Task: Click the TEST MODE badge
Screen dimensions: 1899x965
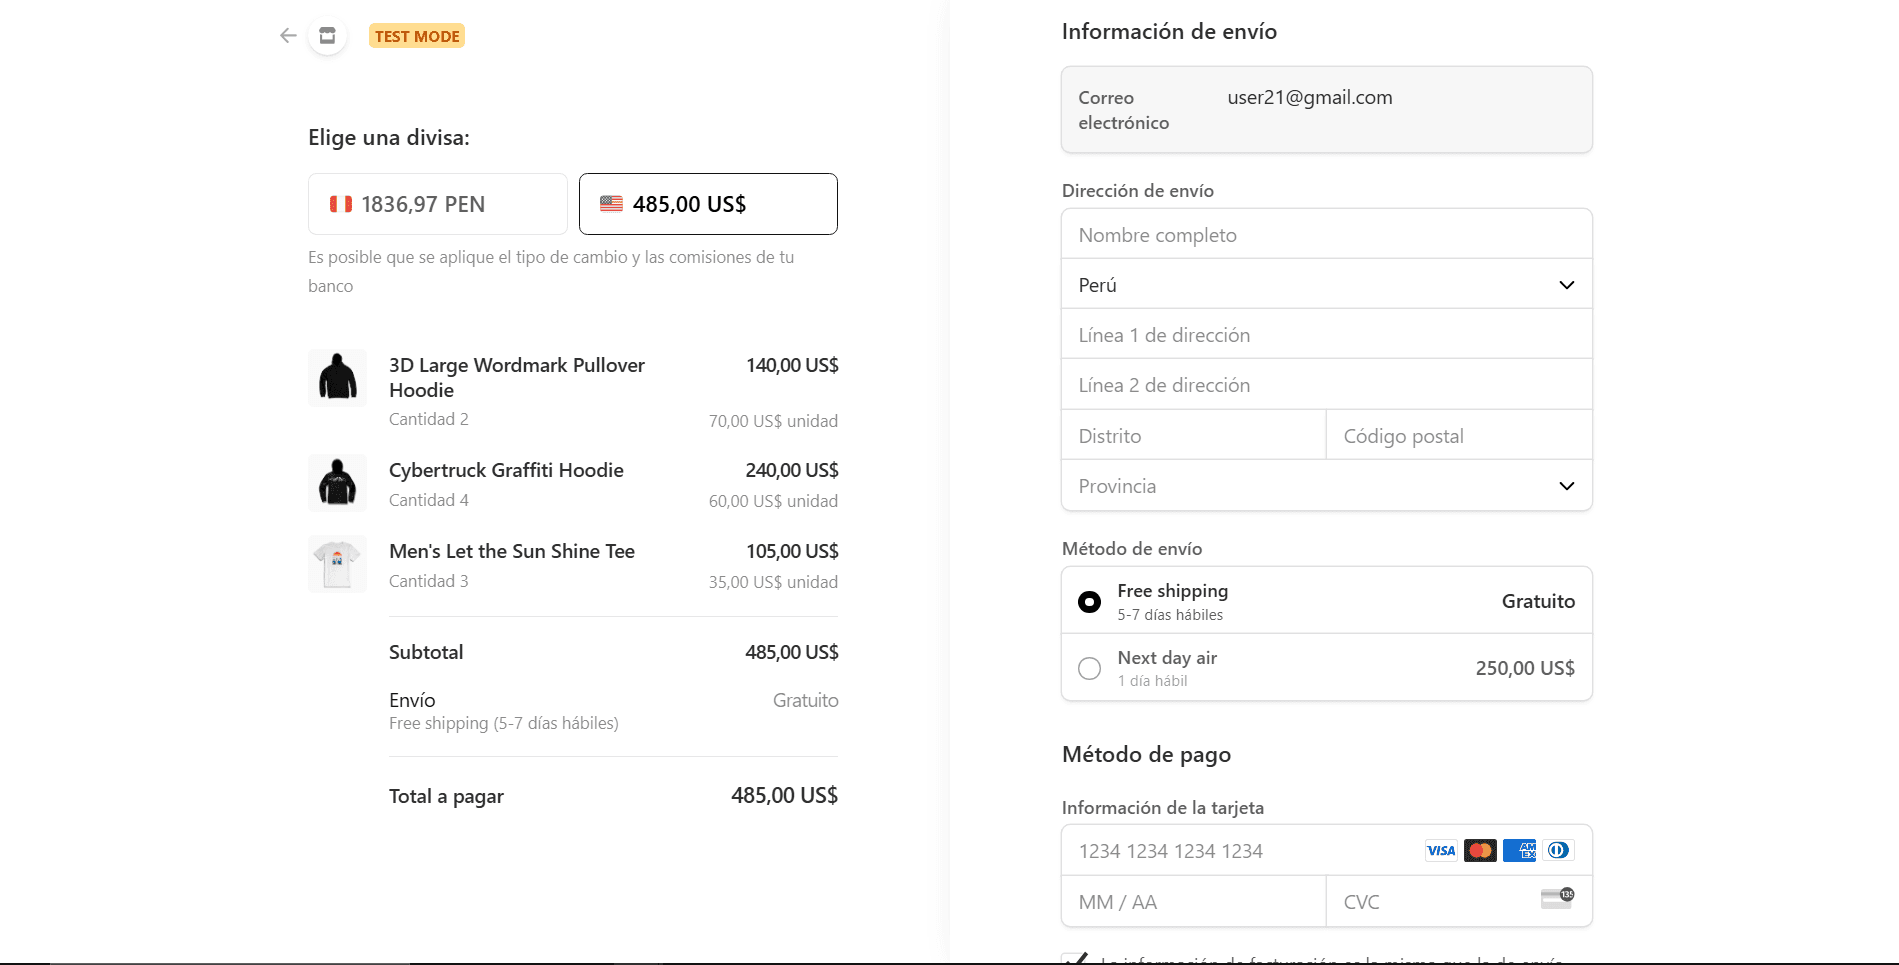Action: [x=417, y=36]
